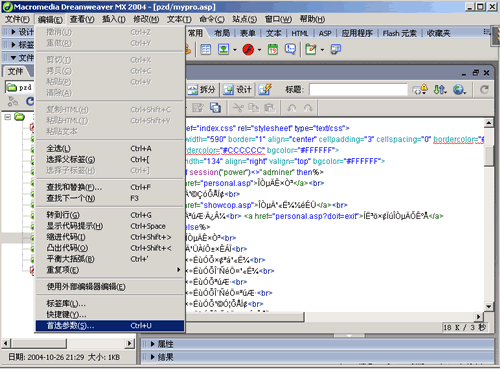Switch to the 布局 insert tab
The height and width of the screenshot is (369, 500).
click(222, 33)
